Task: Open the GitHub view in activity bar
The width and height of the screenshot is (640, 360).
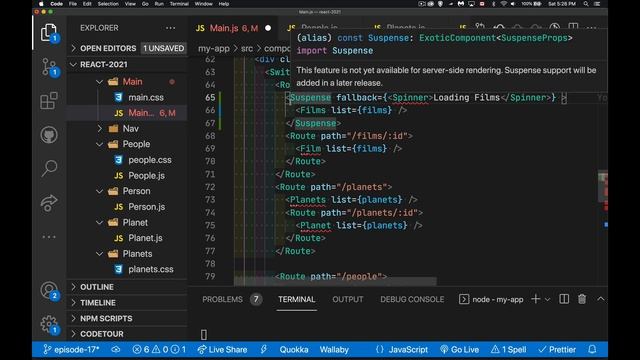Action: (49, 135)
